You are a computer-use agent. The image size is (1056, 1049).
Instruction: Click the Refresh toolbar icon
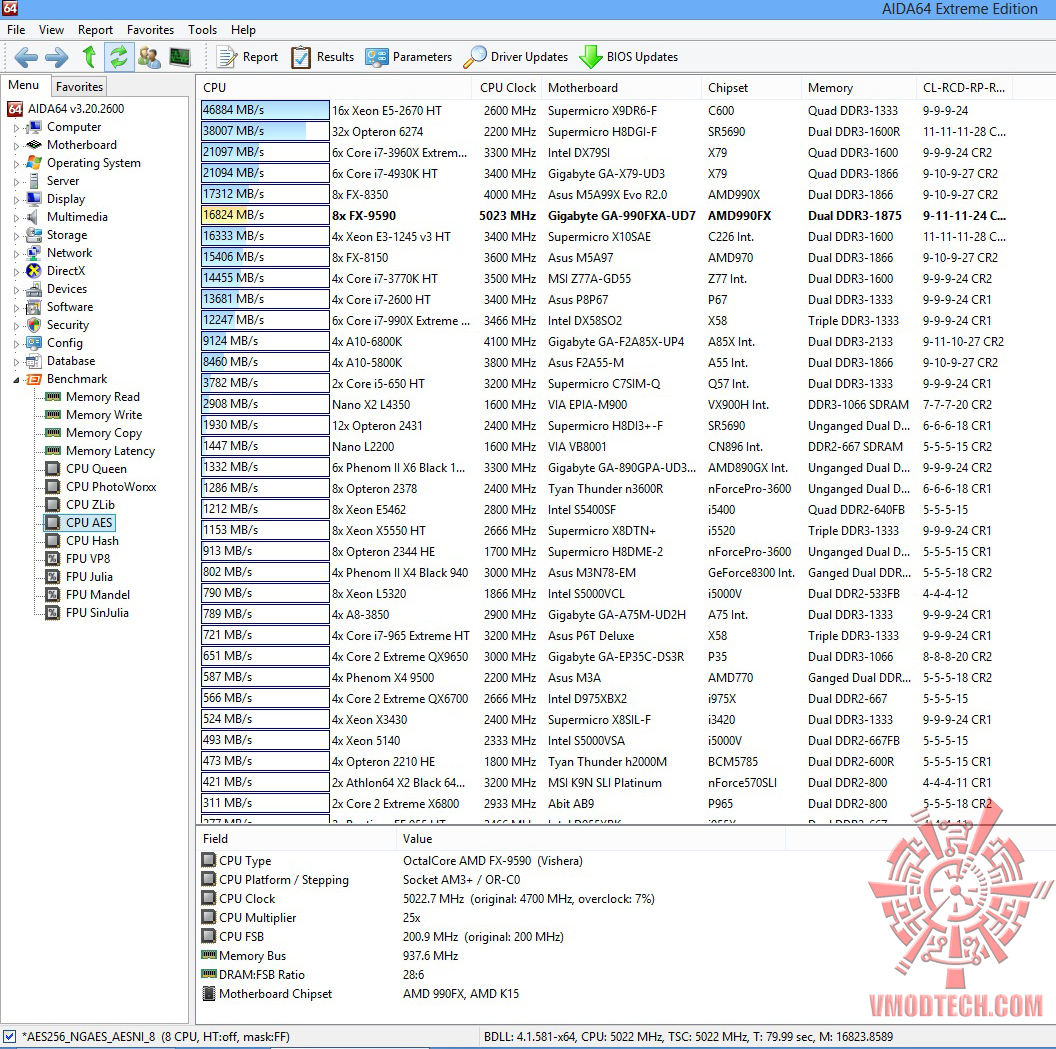pyautogui.click(x=119, y=57)
